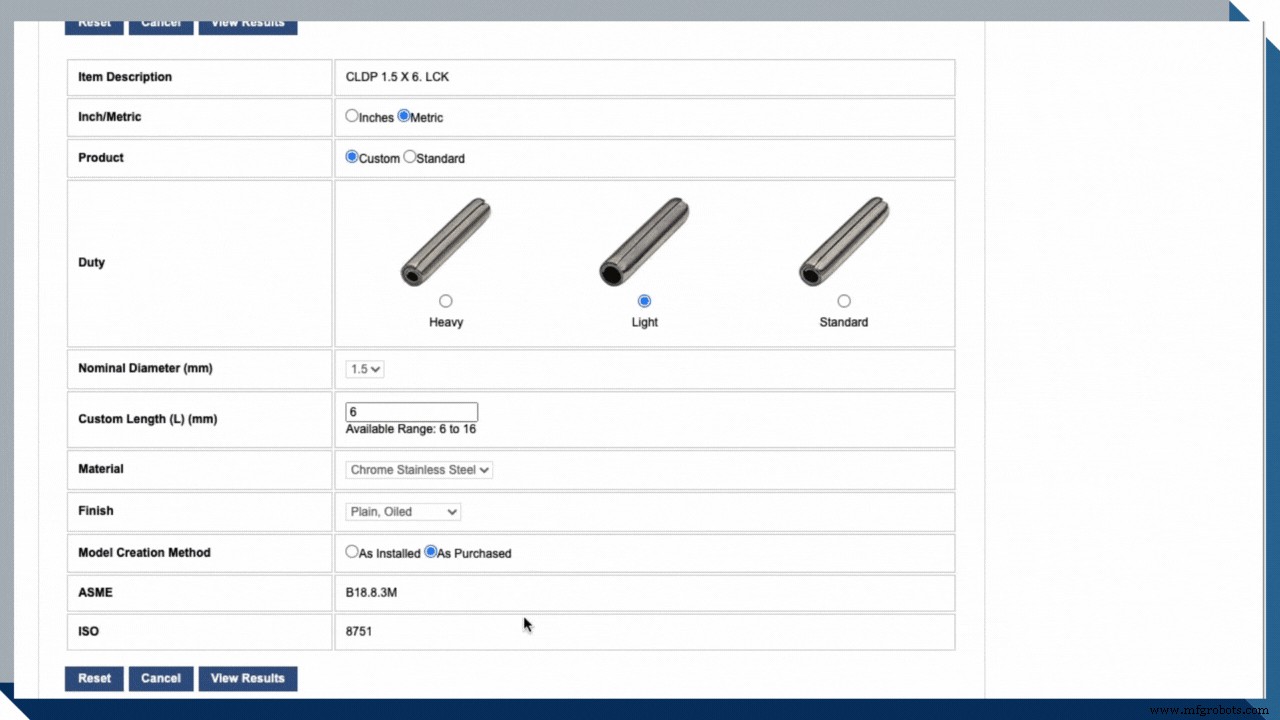Click the Standard duty pin image

[843, 242]
